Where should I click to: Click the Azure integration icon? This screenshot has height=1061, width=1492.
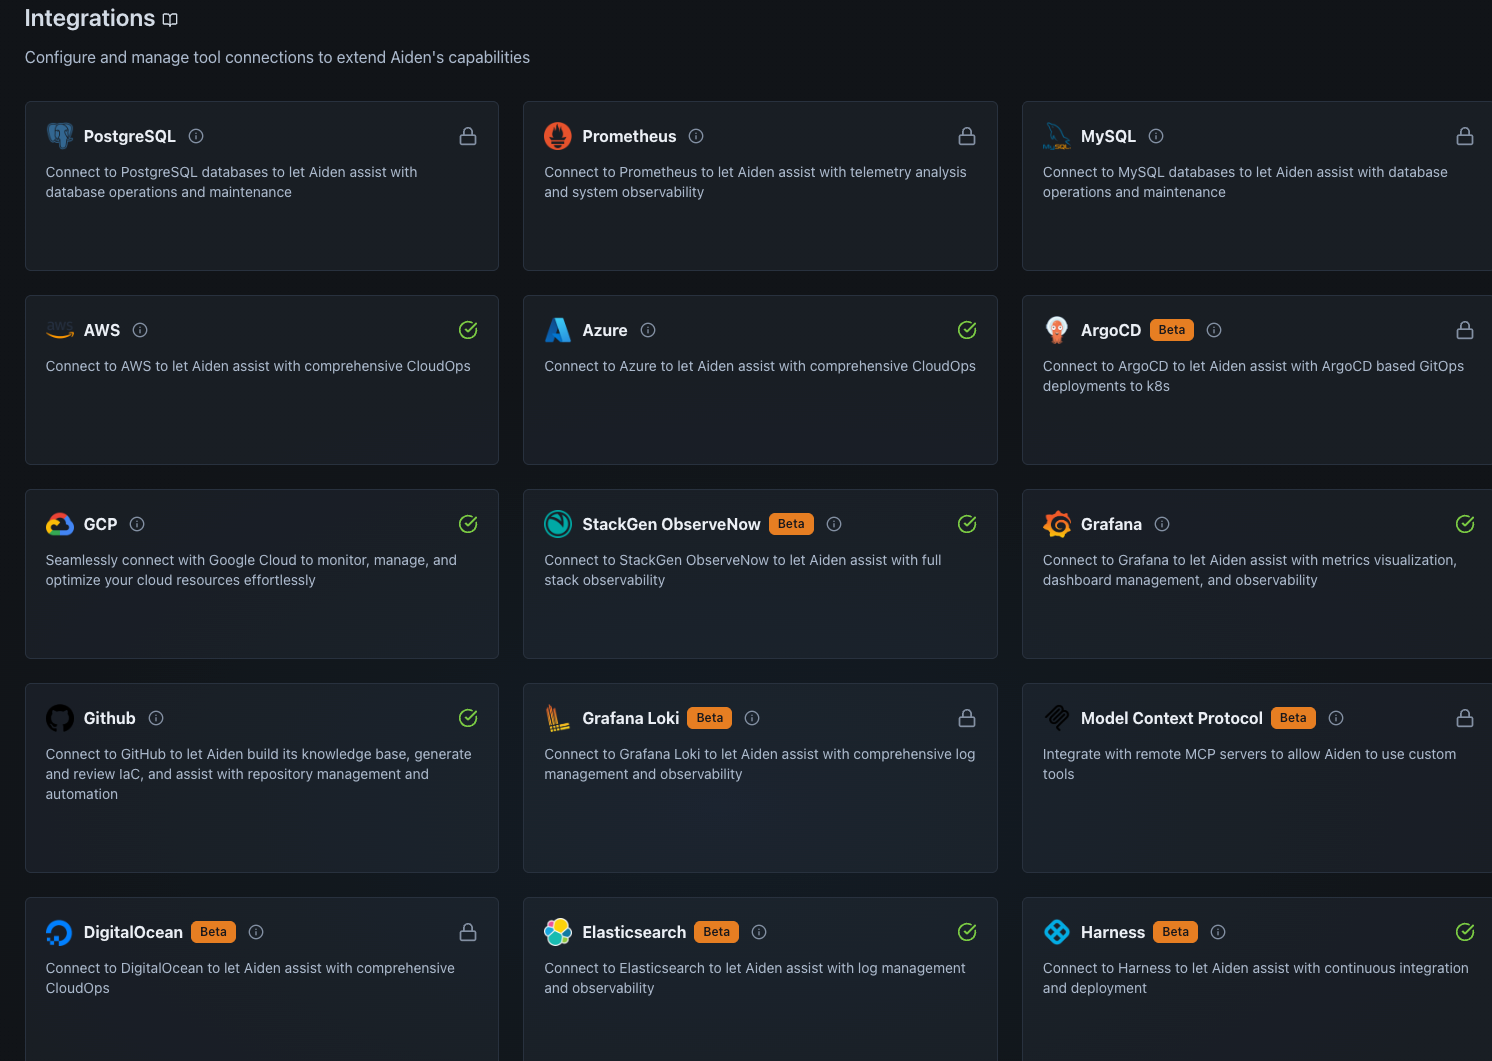tap(558, 330)
